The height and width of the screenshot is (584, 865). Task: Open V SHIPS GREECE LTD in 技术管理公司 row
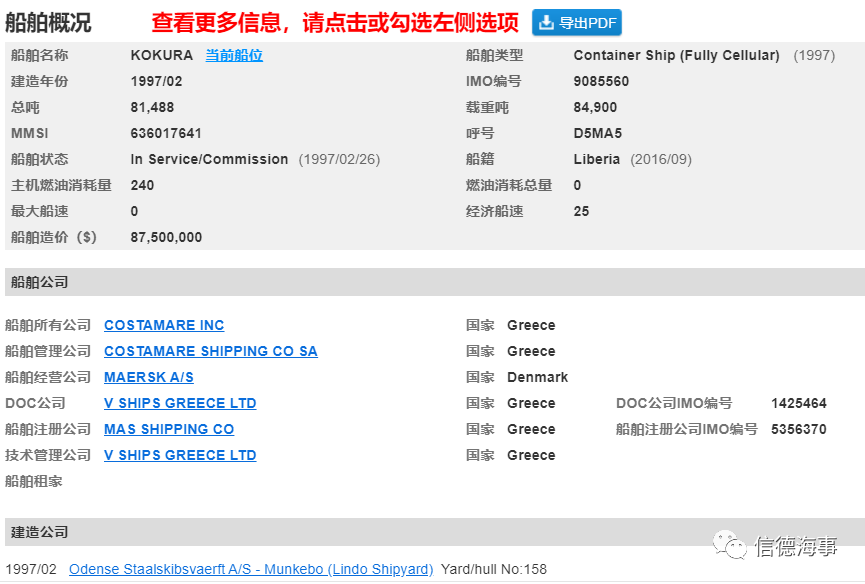(180, 455)
